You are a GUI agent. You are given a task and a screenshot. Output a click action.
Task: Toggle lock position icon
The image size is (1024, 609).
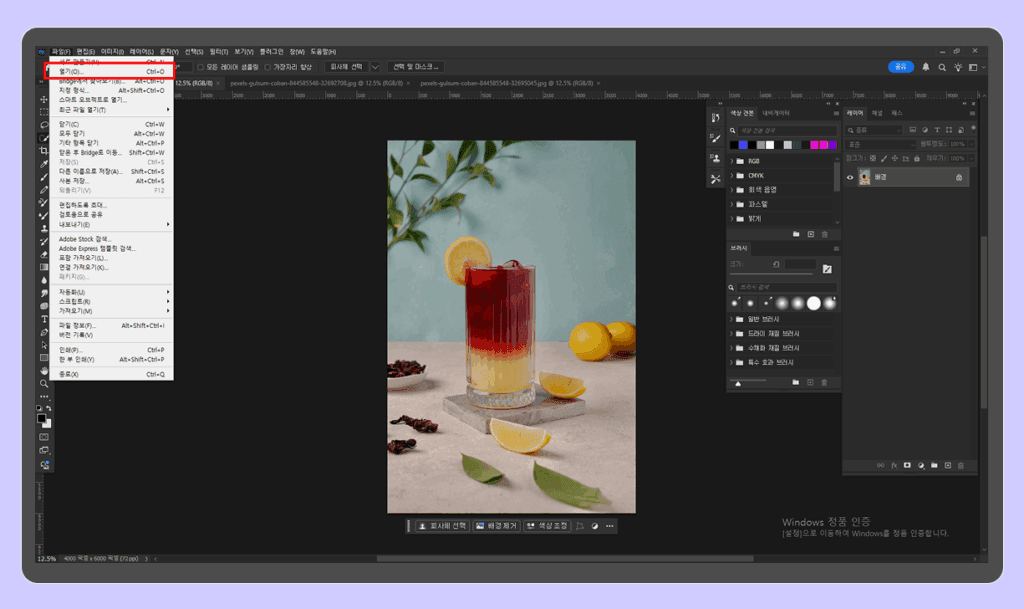[x=895, y=158]
